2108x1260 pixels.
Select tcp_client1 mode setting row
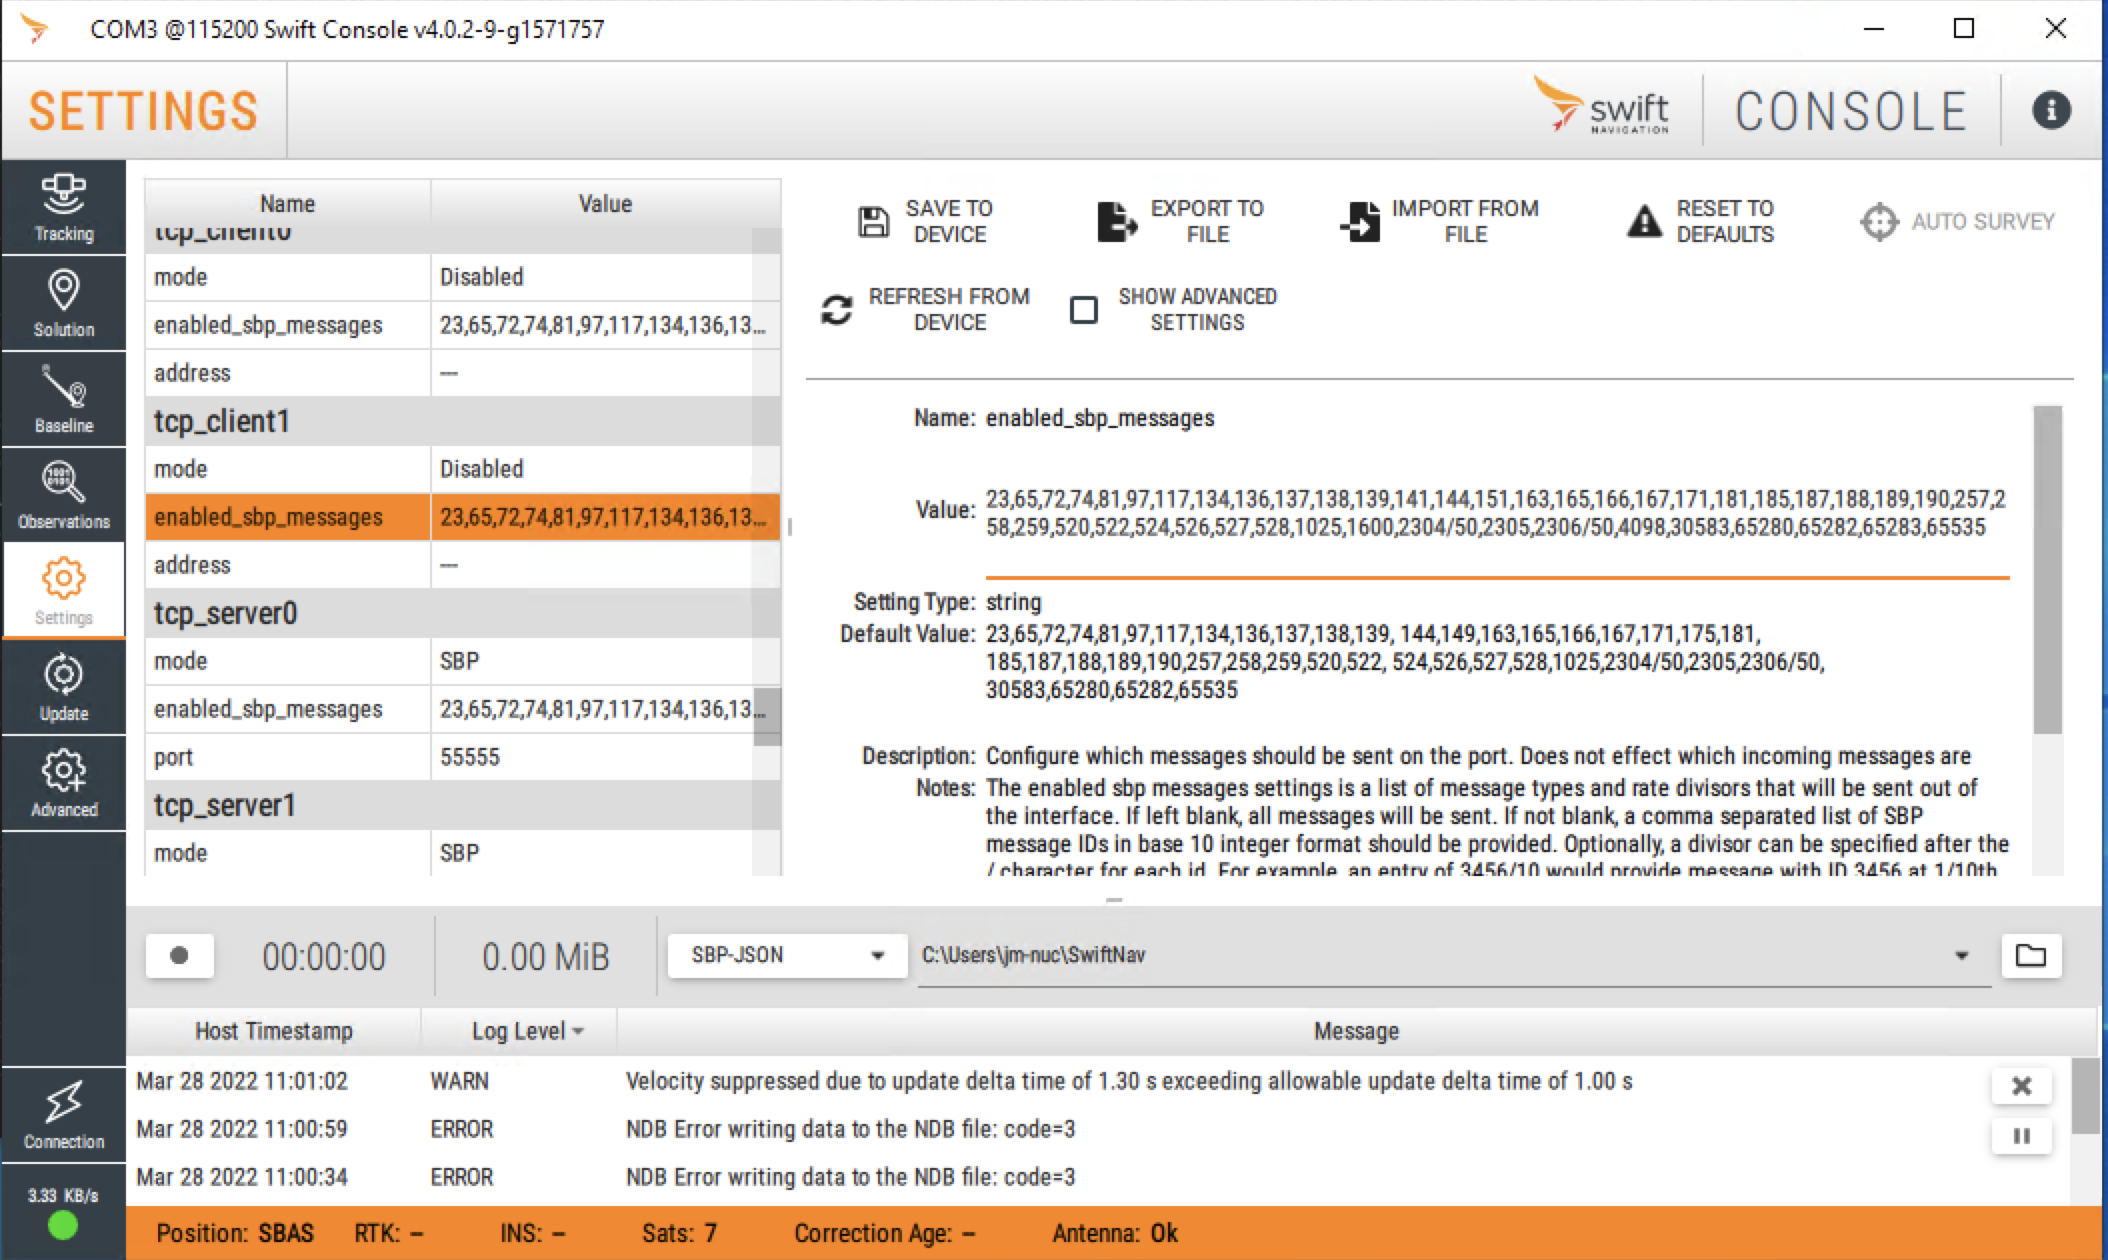click(x=460, y=469)
